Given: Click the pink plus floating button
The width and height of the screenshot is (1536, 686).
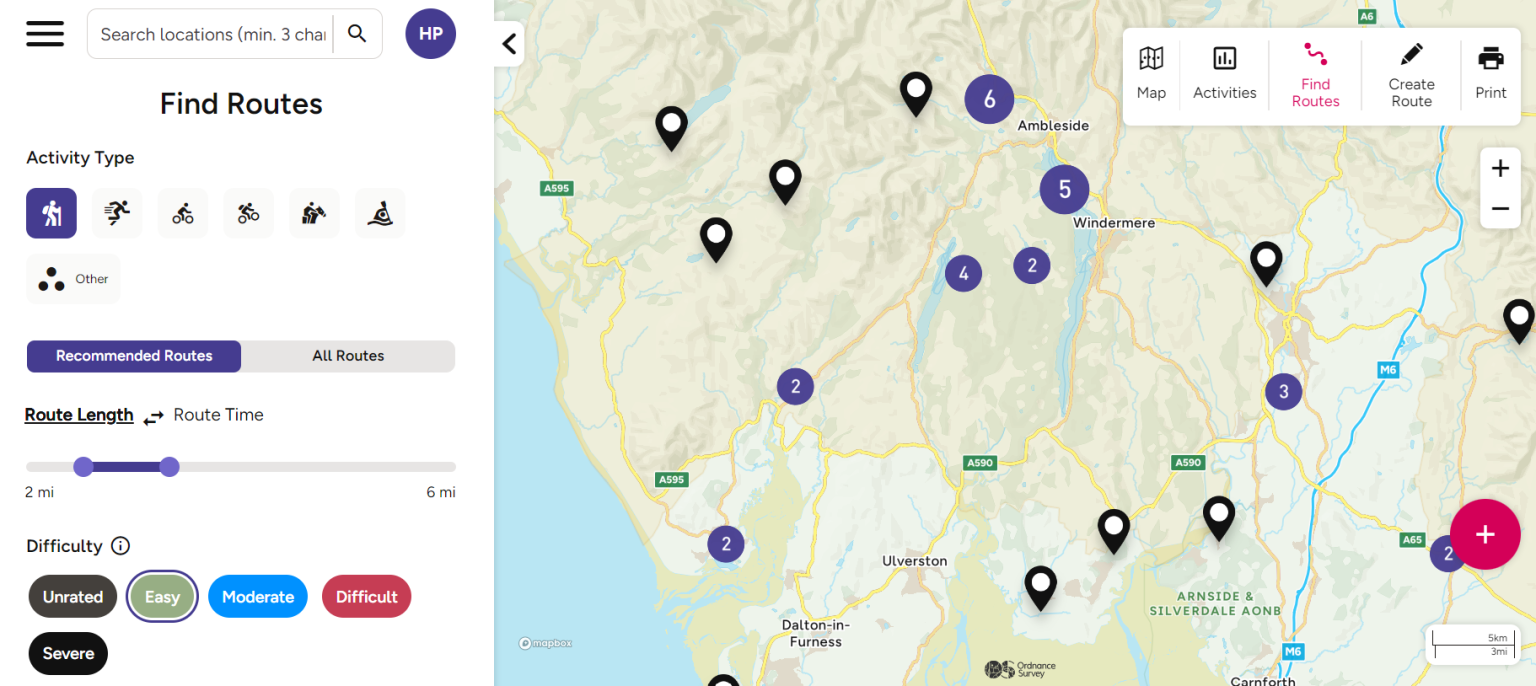Looking at the screenshot, I should (x=1485, y=534).
